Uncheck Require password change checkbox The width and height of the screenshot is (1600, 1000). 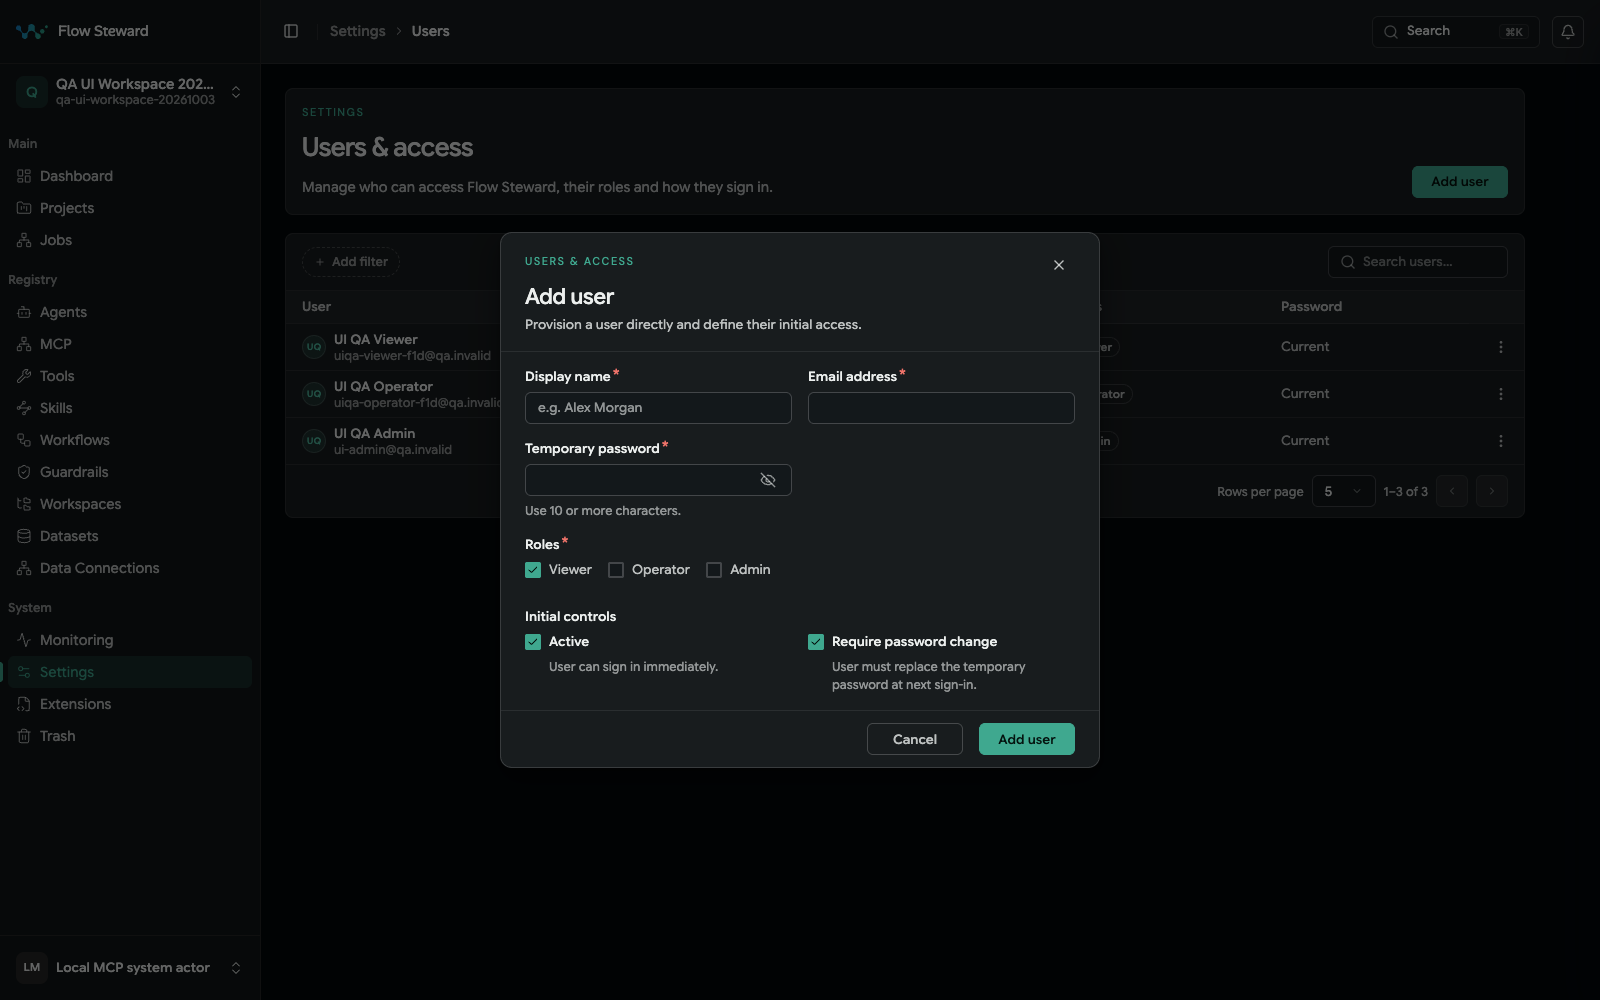816,642
